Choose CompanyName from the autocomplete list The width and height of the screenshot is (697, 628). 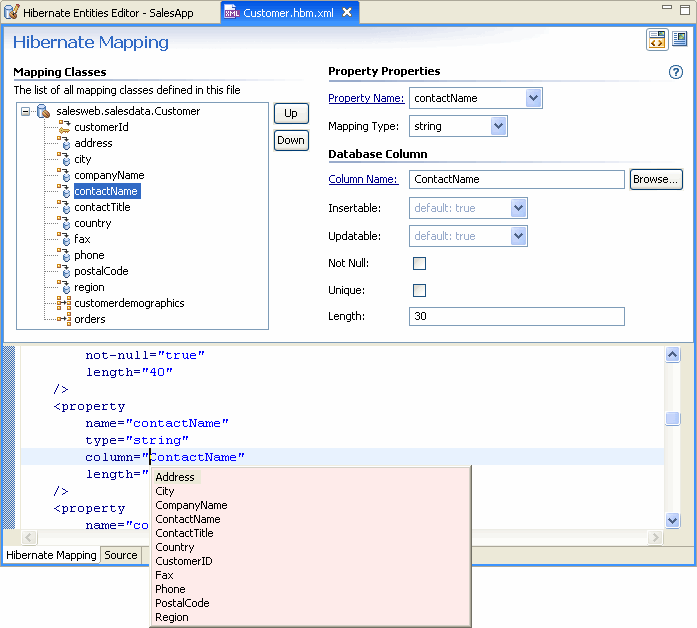click(191, 505)
